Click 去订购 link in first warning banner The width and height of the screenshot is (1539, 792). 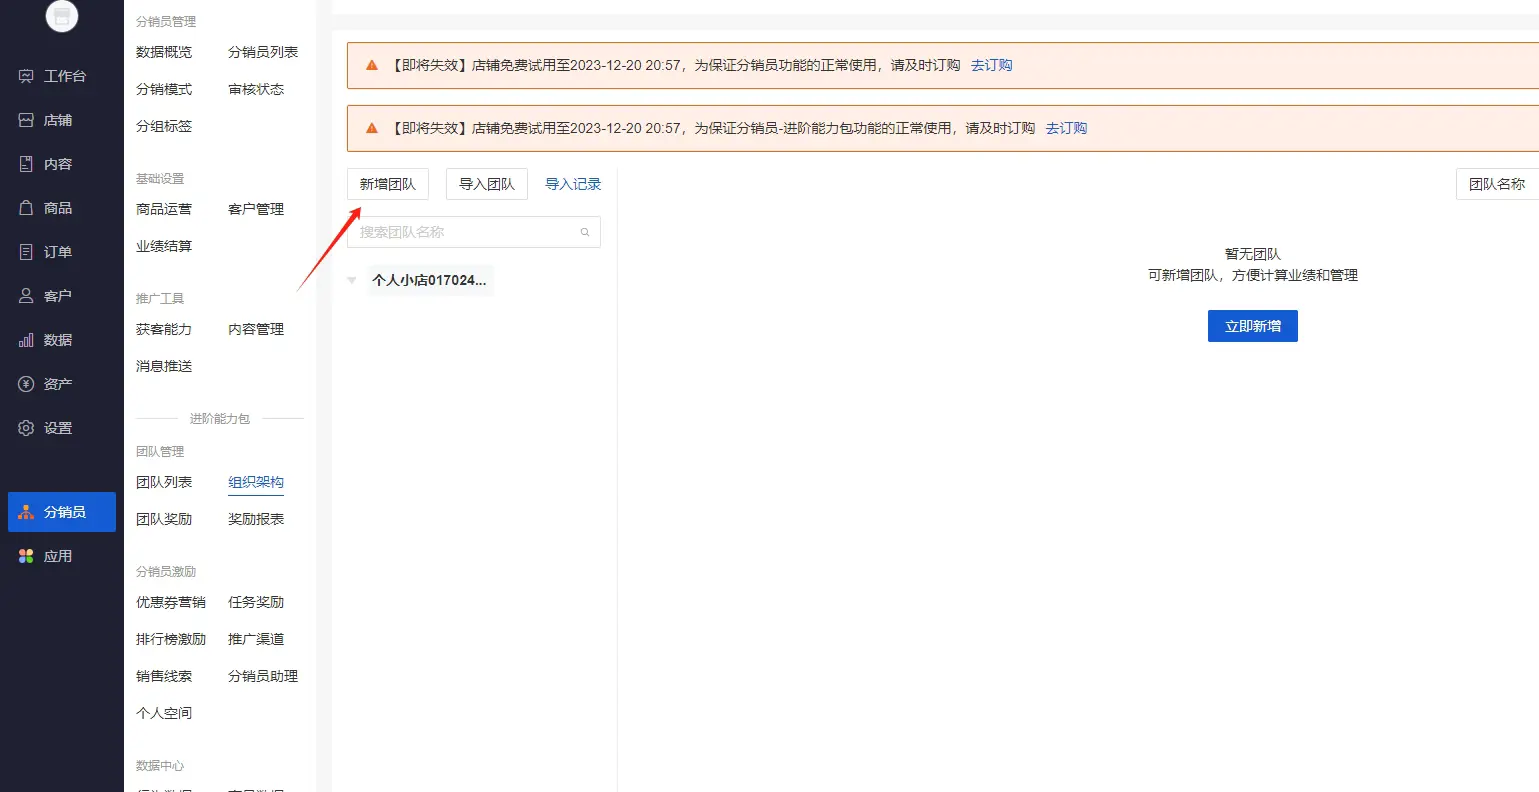tap(991, 65)
